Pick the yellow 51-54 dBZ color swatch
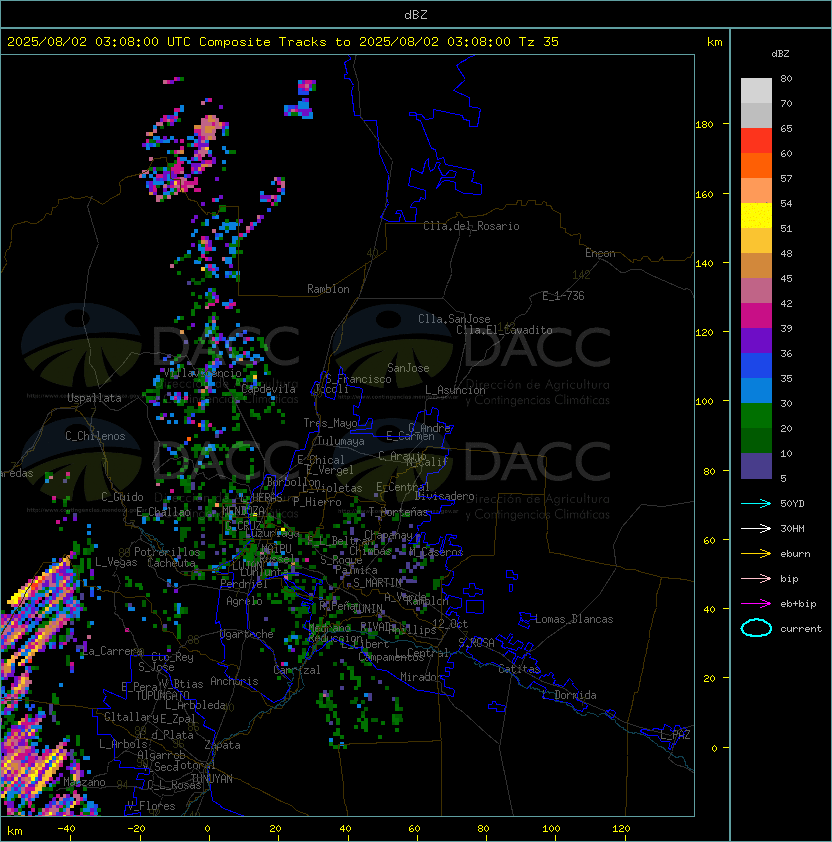 (756, 215)
